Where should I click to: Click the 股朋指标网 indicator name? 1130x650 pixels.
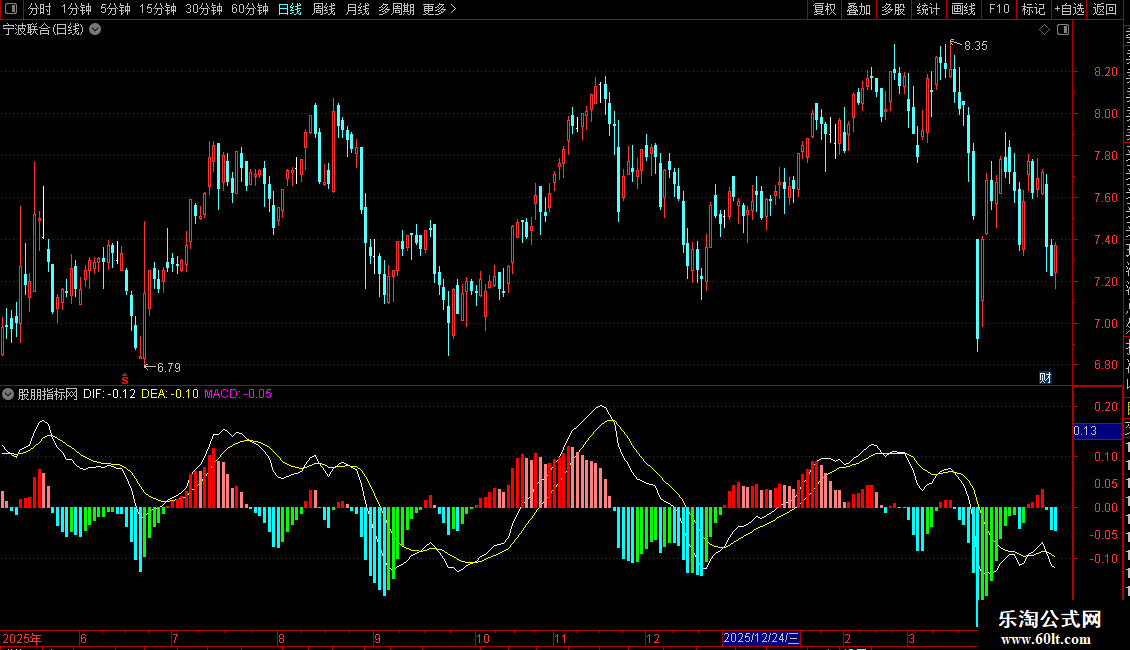[48, 394]
